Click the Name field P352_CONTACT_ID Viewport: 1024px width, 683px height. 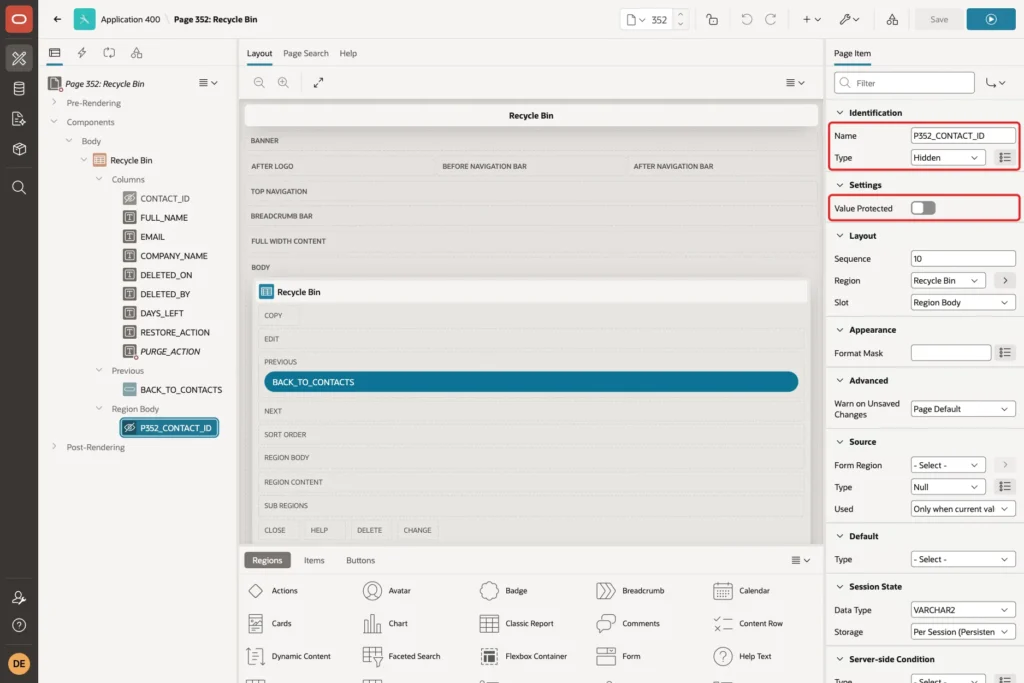[x=963, y=135]
